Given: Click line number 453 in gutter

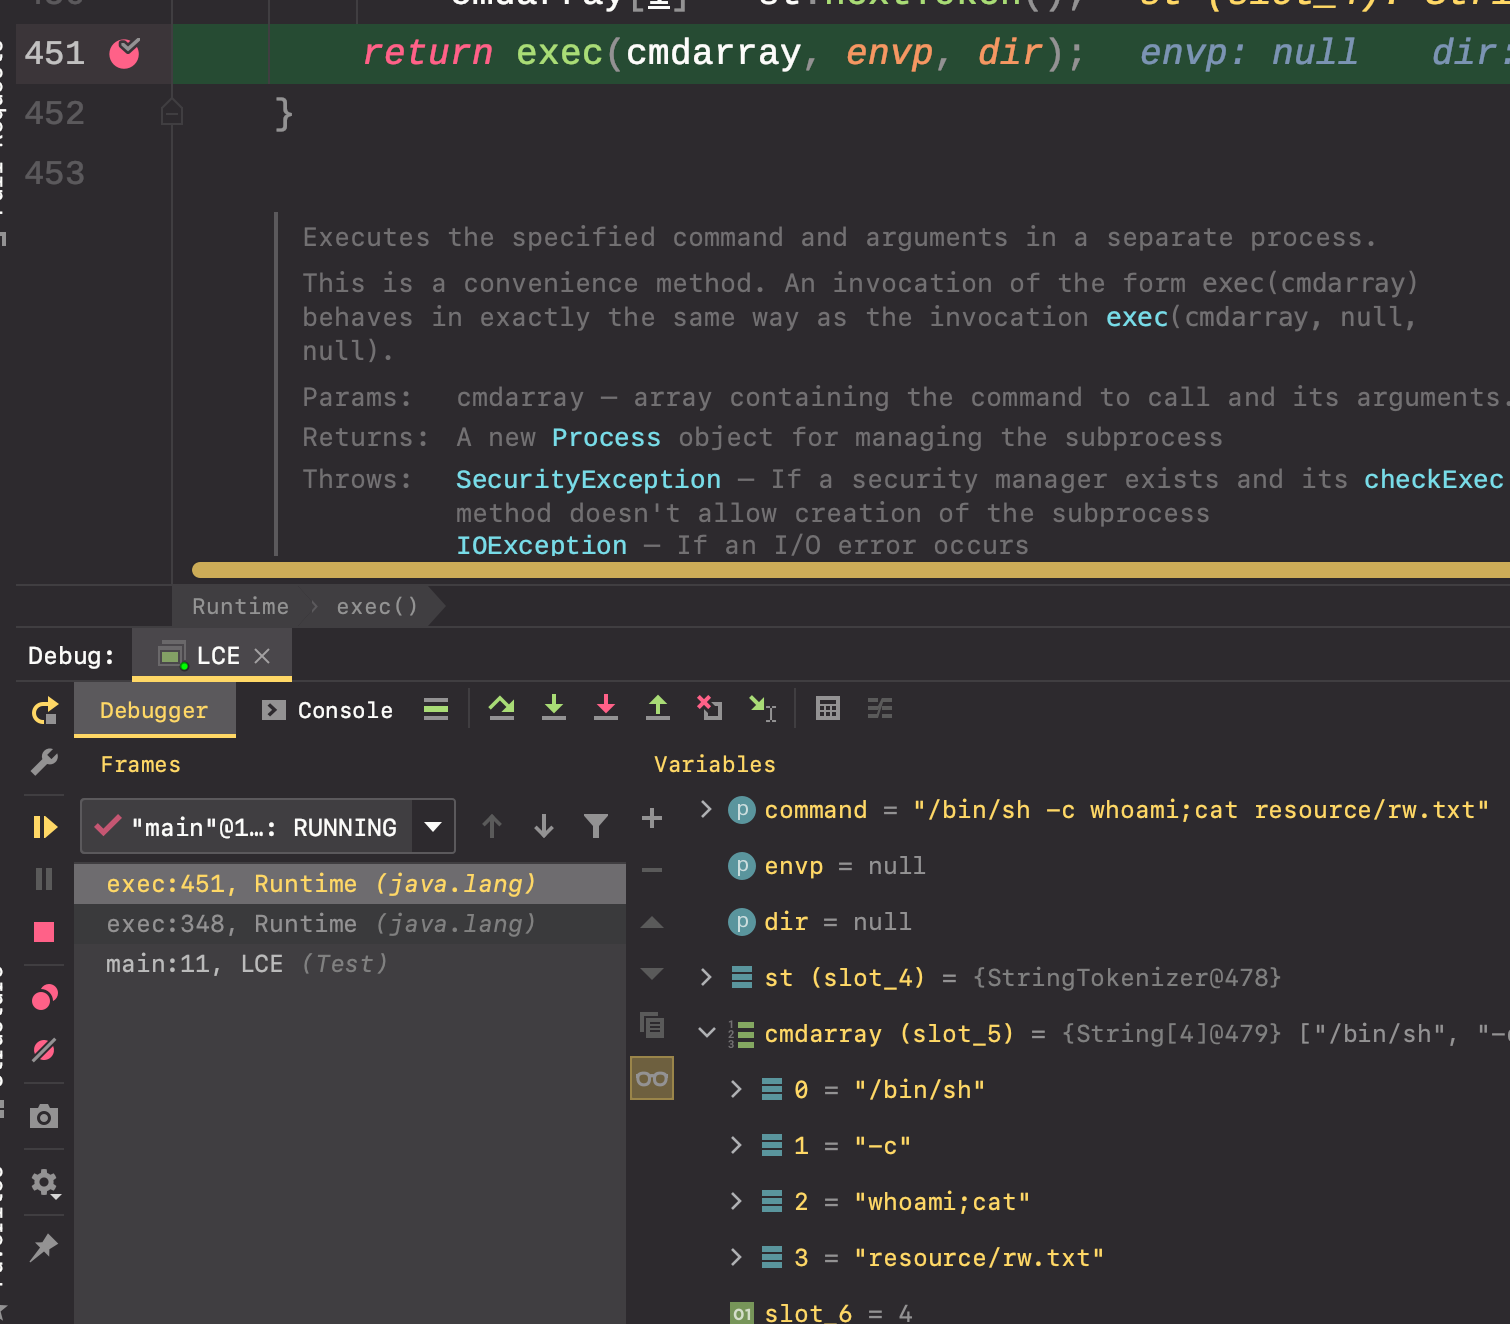Looking at the screenshot, I should pyautogui.click(x=55, y=173).
